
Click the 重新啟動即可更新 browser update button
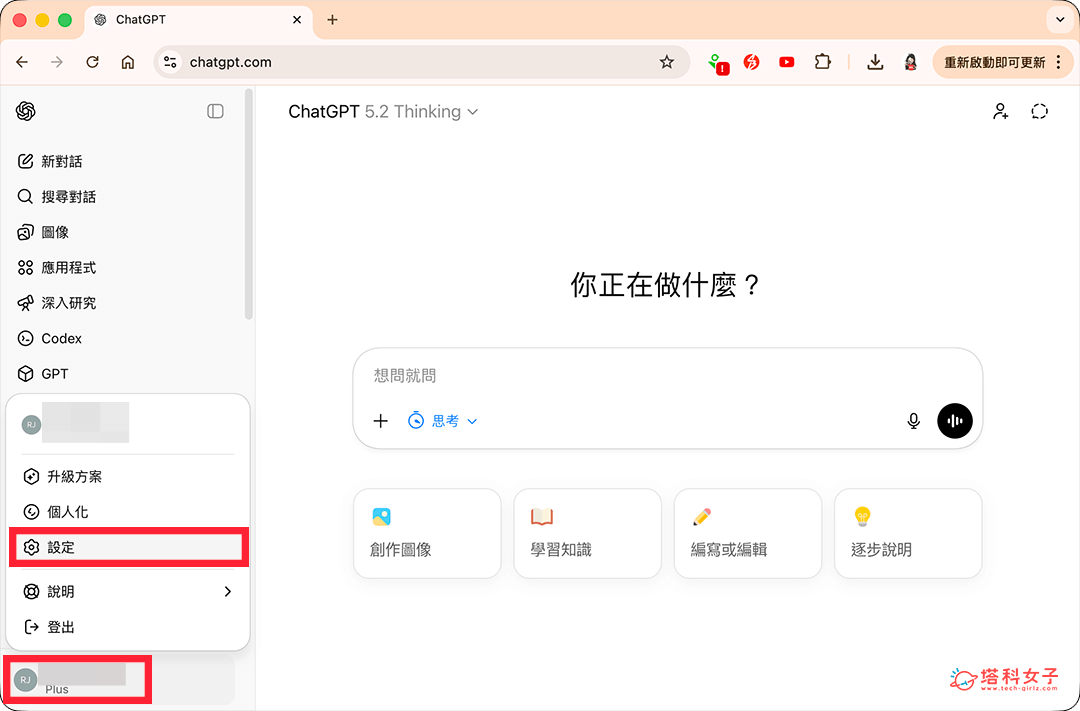[996, 61]
